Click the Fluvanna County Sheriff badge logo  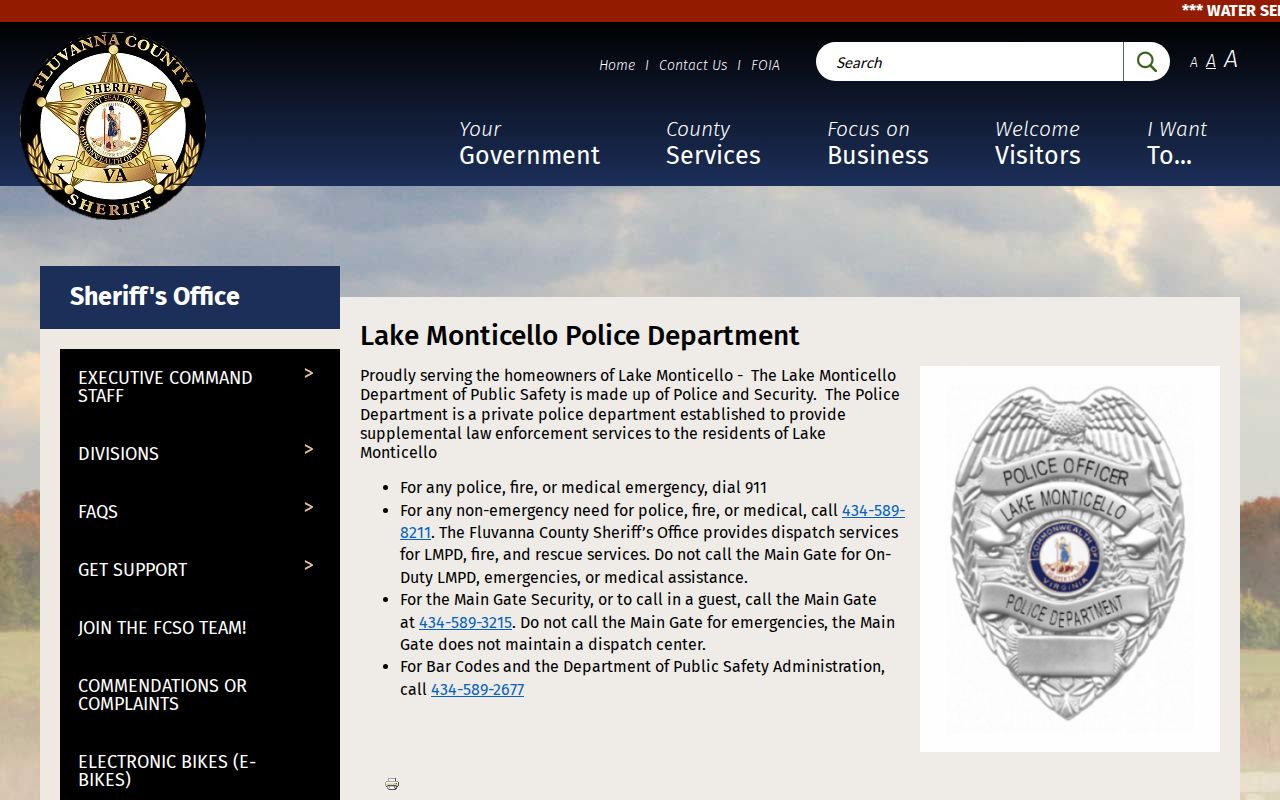[113, 125]
